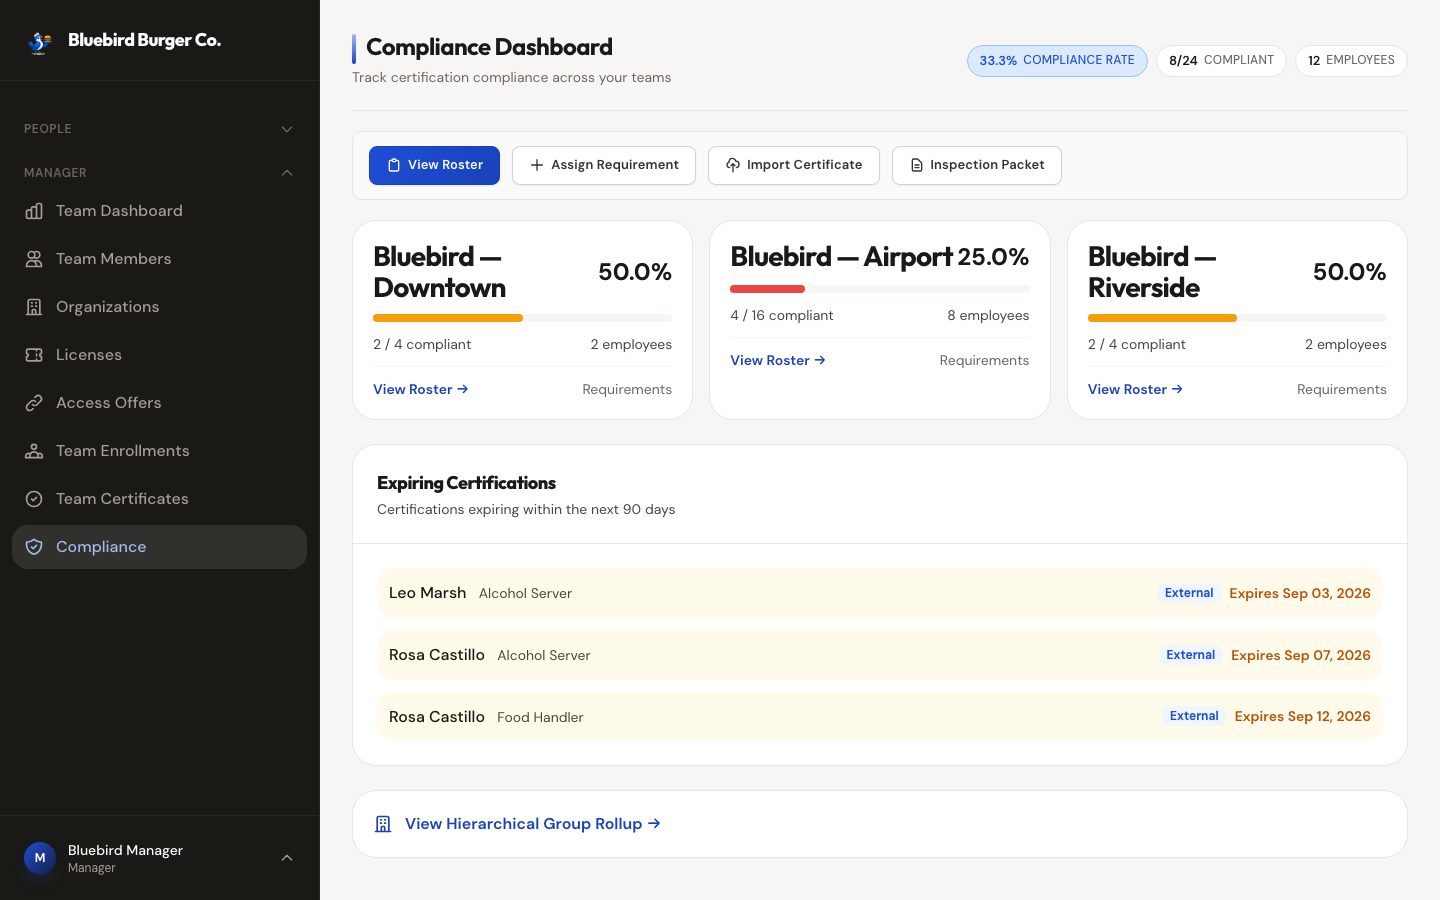
Task: Click External tag beside Expires Sep 12
Action: pos(1194,716)
